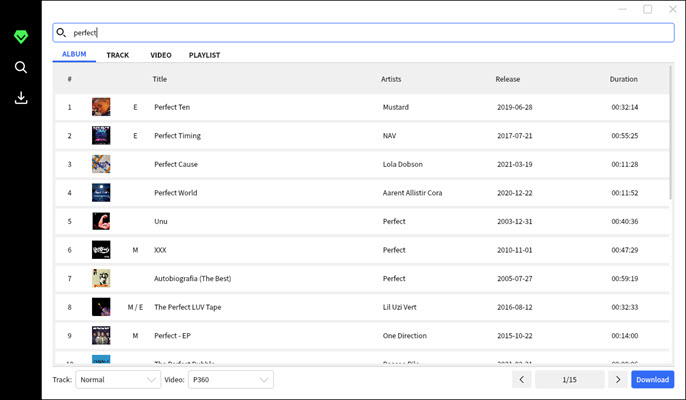The image size is (686, 400).
Task: Click into the search field containing 'perfect'
Action: pos(363,33)
